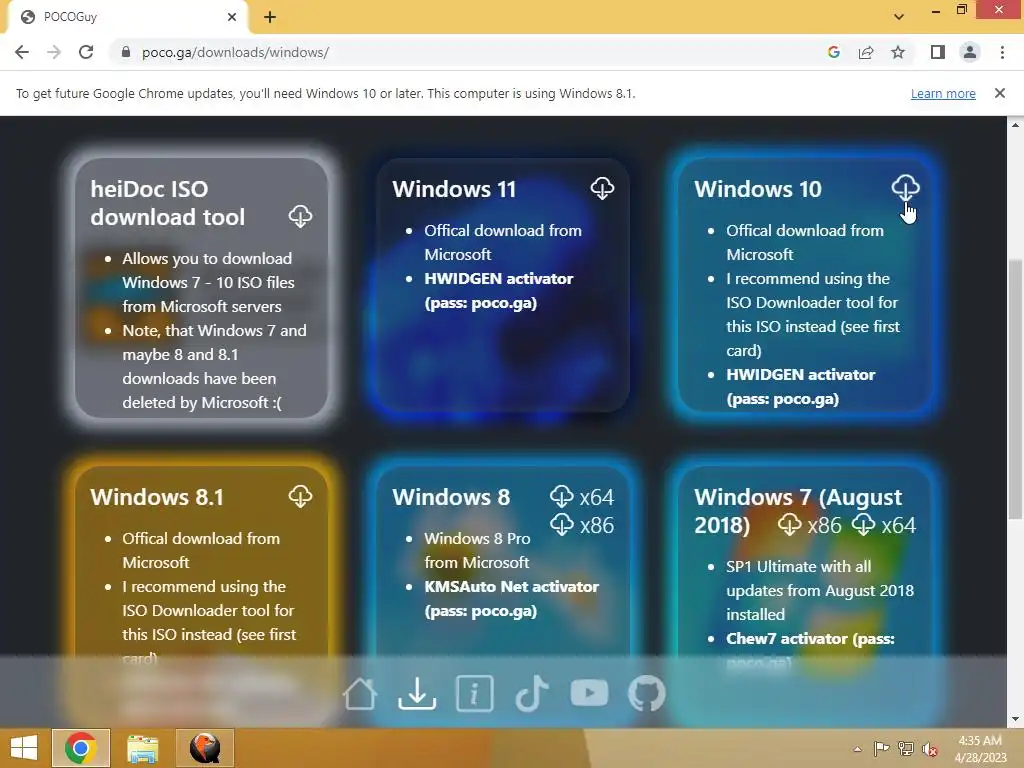Screen dimensions: 1024x768
Task: Click Action Center flag in tray
Action: coord(881,749)
